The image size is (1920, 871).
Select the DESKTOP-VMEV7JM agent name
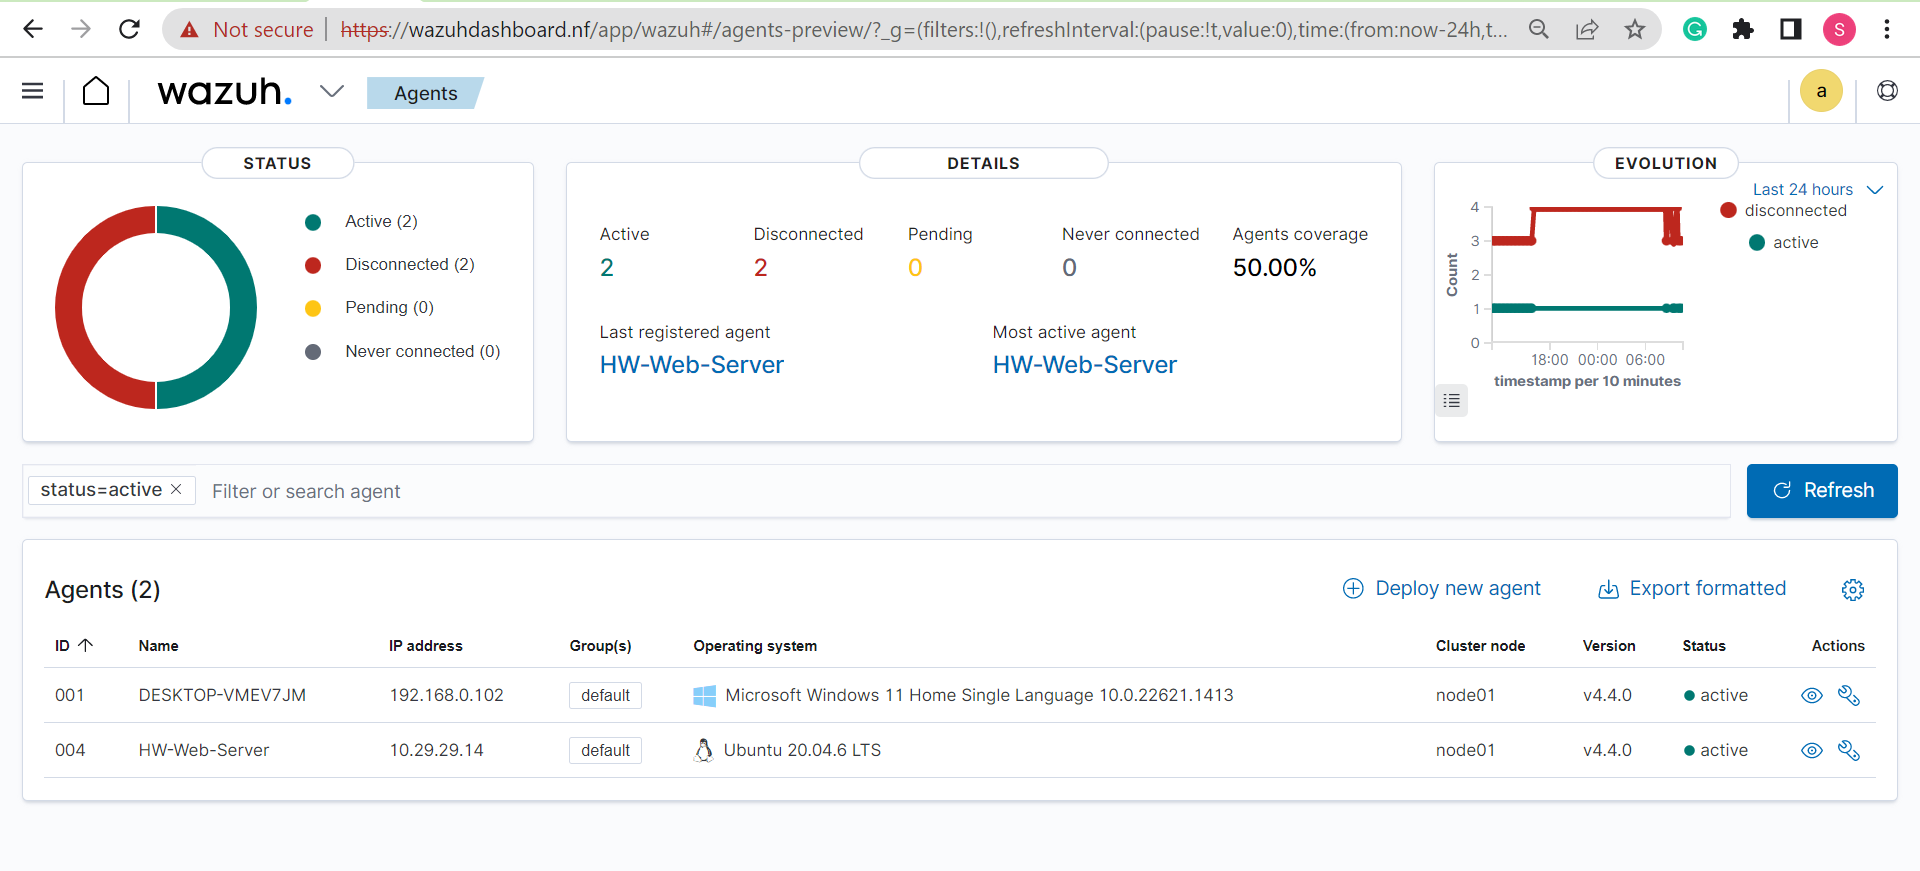[x=222, y=695]
